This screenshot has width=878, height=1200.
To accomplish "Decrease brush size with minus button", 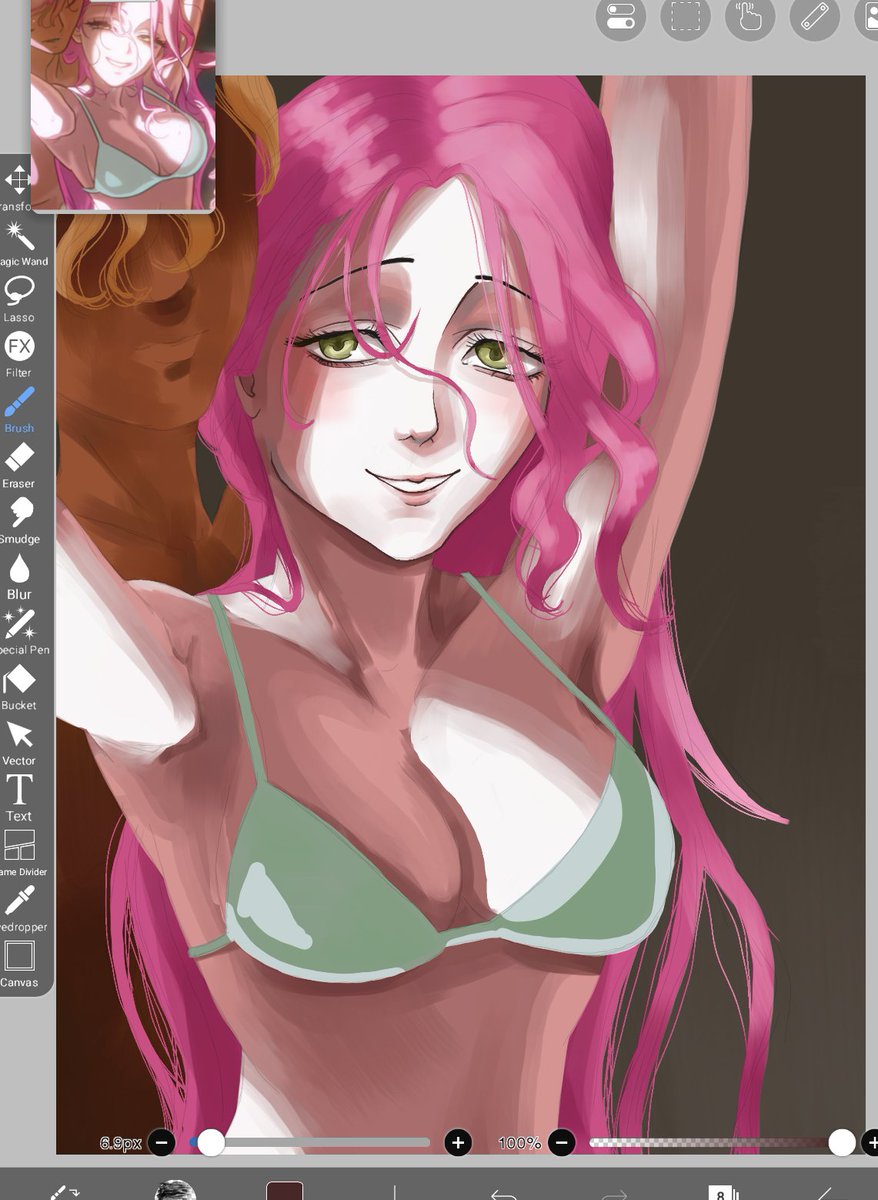I will (163, 1142).
